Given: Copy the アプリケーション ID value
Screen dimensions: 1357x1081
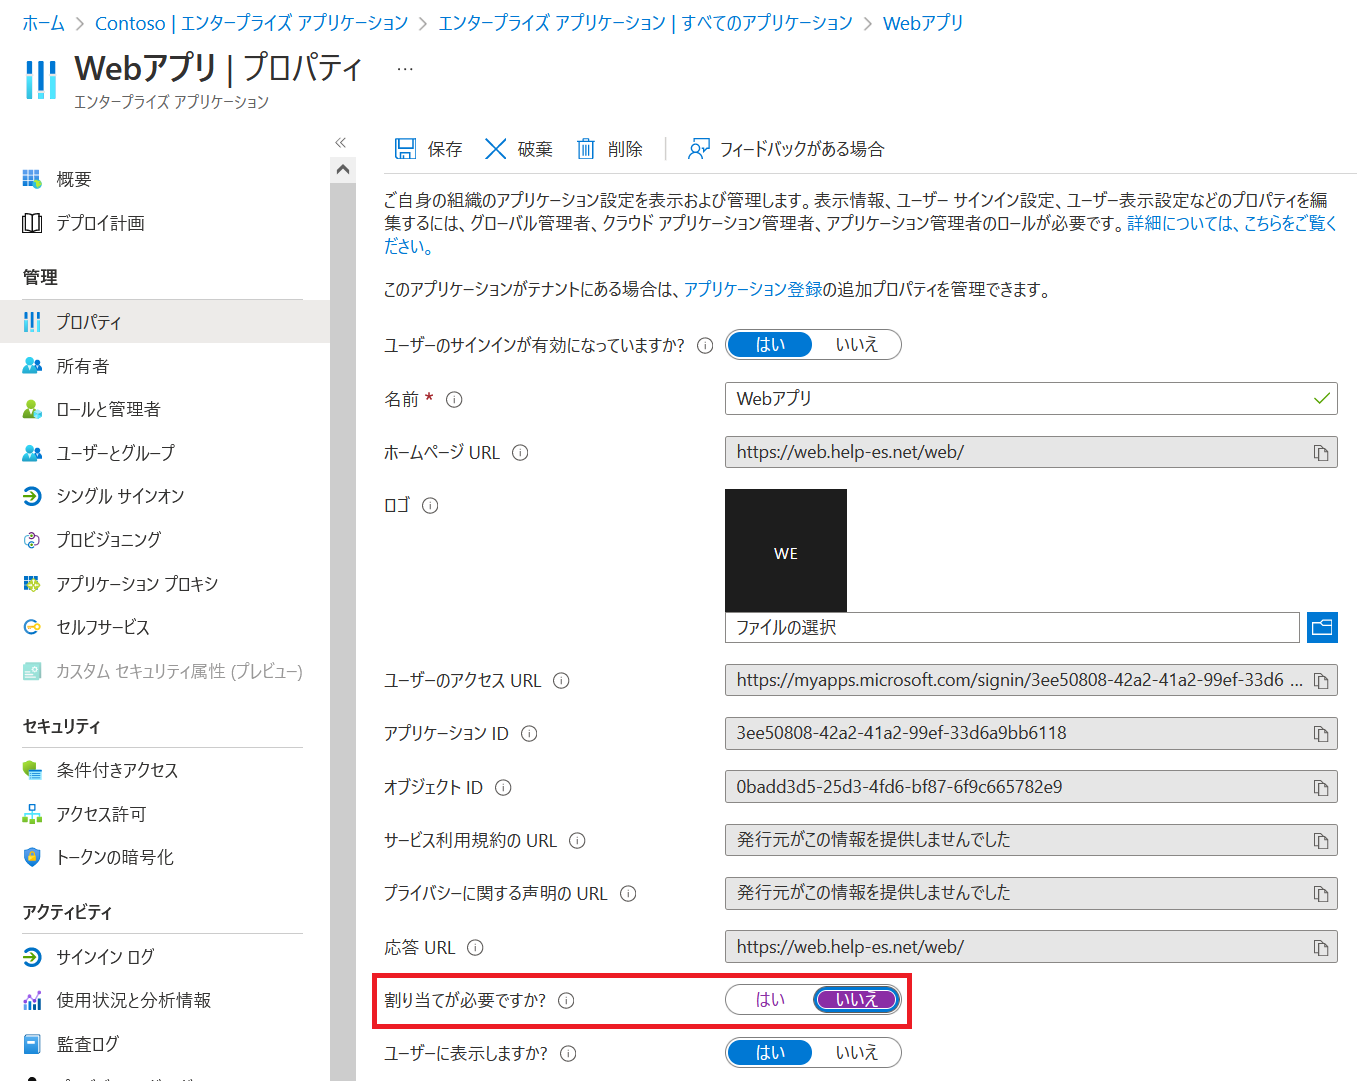Looking at the screenshot, I should (x=1321, y=734).
